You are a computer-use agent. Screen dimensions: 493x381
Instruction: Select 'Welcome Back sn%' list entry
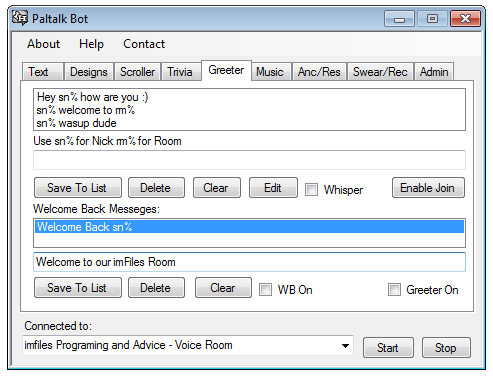point(249,227)
